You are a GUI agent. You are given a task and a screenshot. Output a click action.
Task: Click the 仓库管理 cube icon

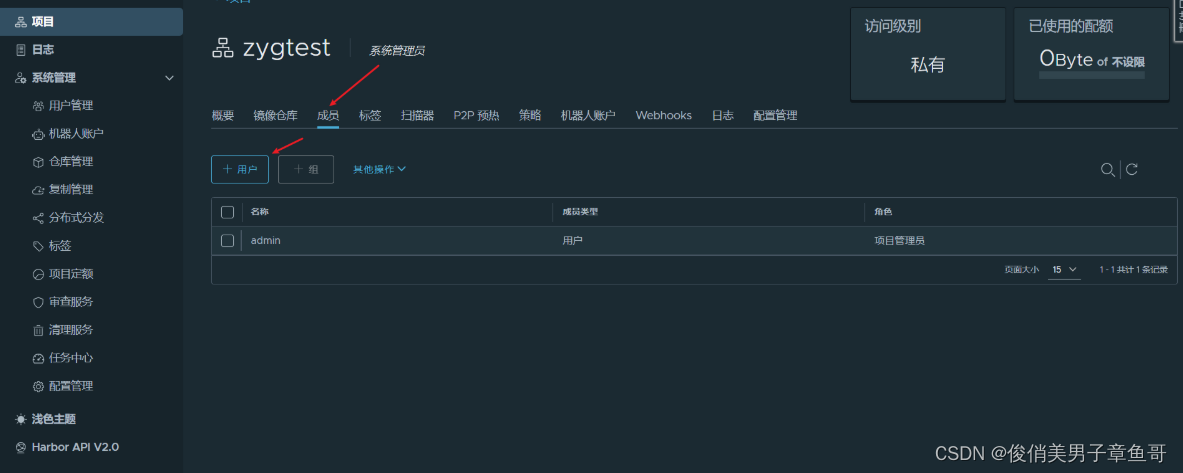point(38,161)
